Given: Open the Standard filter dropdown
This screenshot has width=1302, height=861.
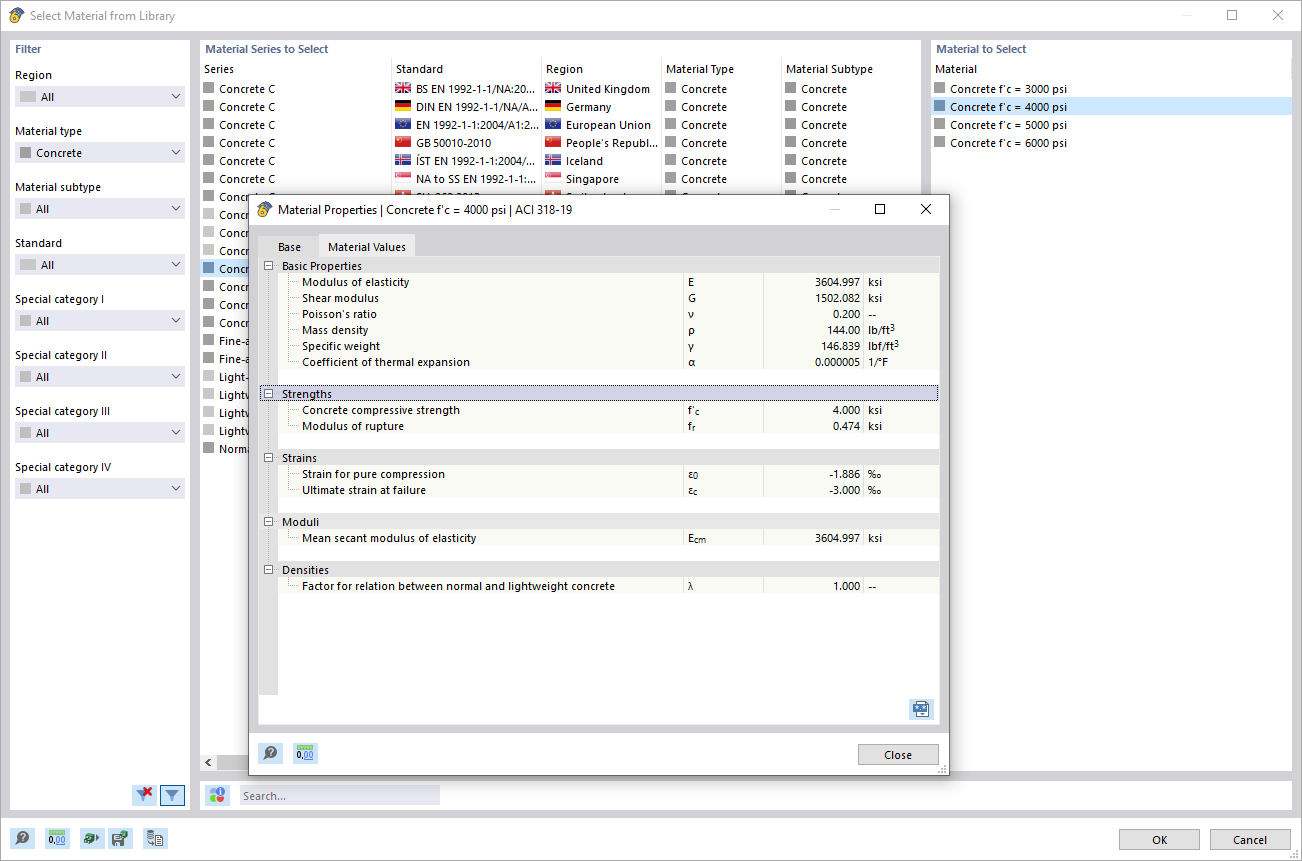Looking at the screenshot, I should (100, 265).
